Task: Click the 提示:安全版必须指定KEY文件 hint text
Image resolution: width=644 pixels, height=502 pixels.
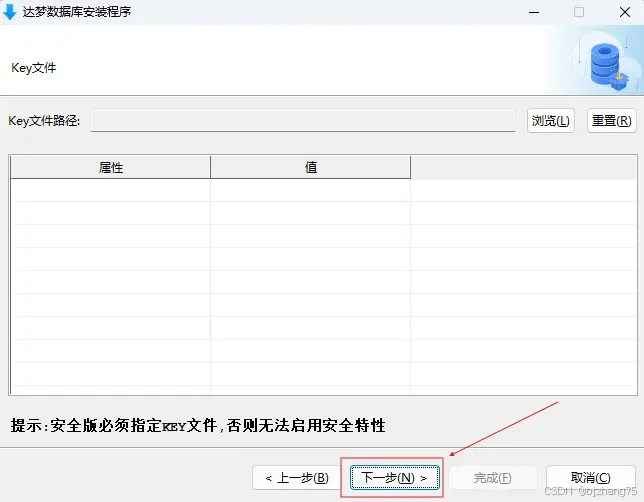Action: pos(198,426)
